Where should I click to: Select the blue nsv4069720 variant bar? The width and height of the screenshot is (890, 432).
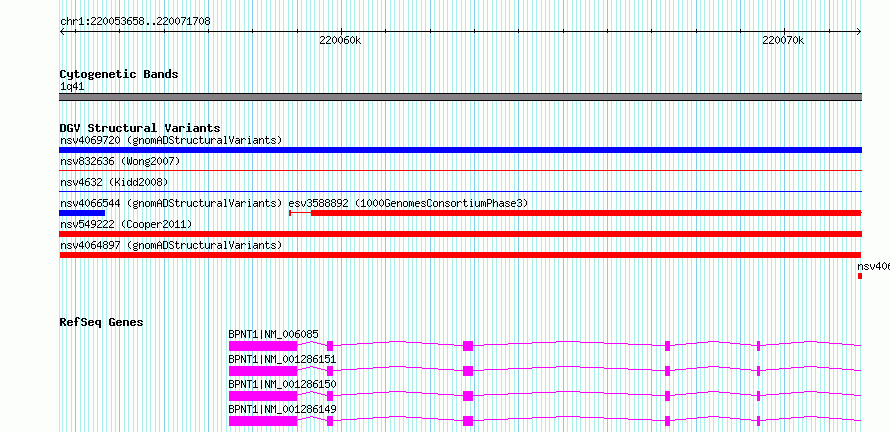460,150
